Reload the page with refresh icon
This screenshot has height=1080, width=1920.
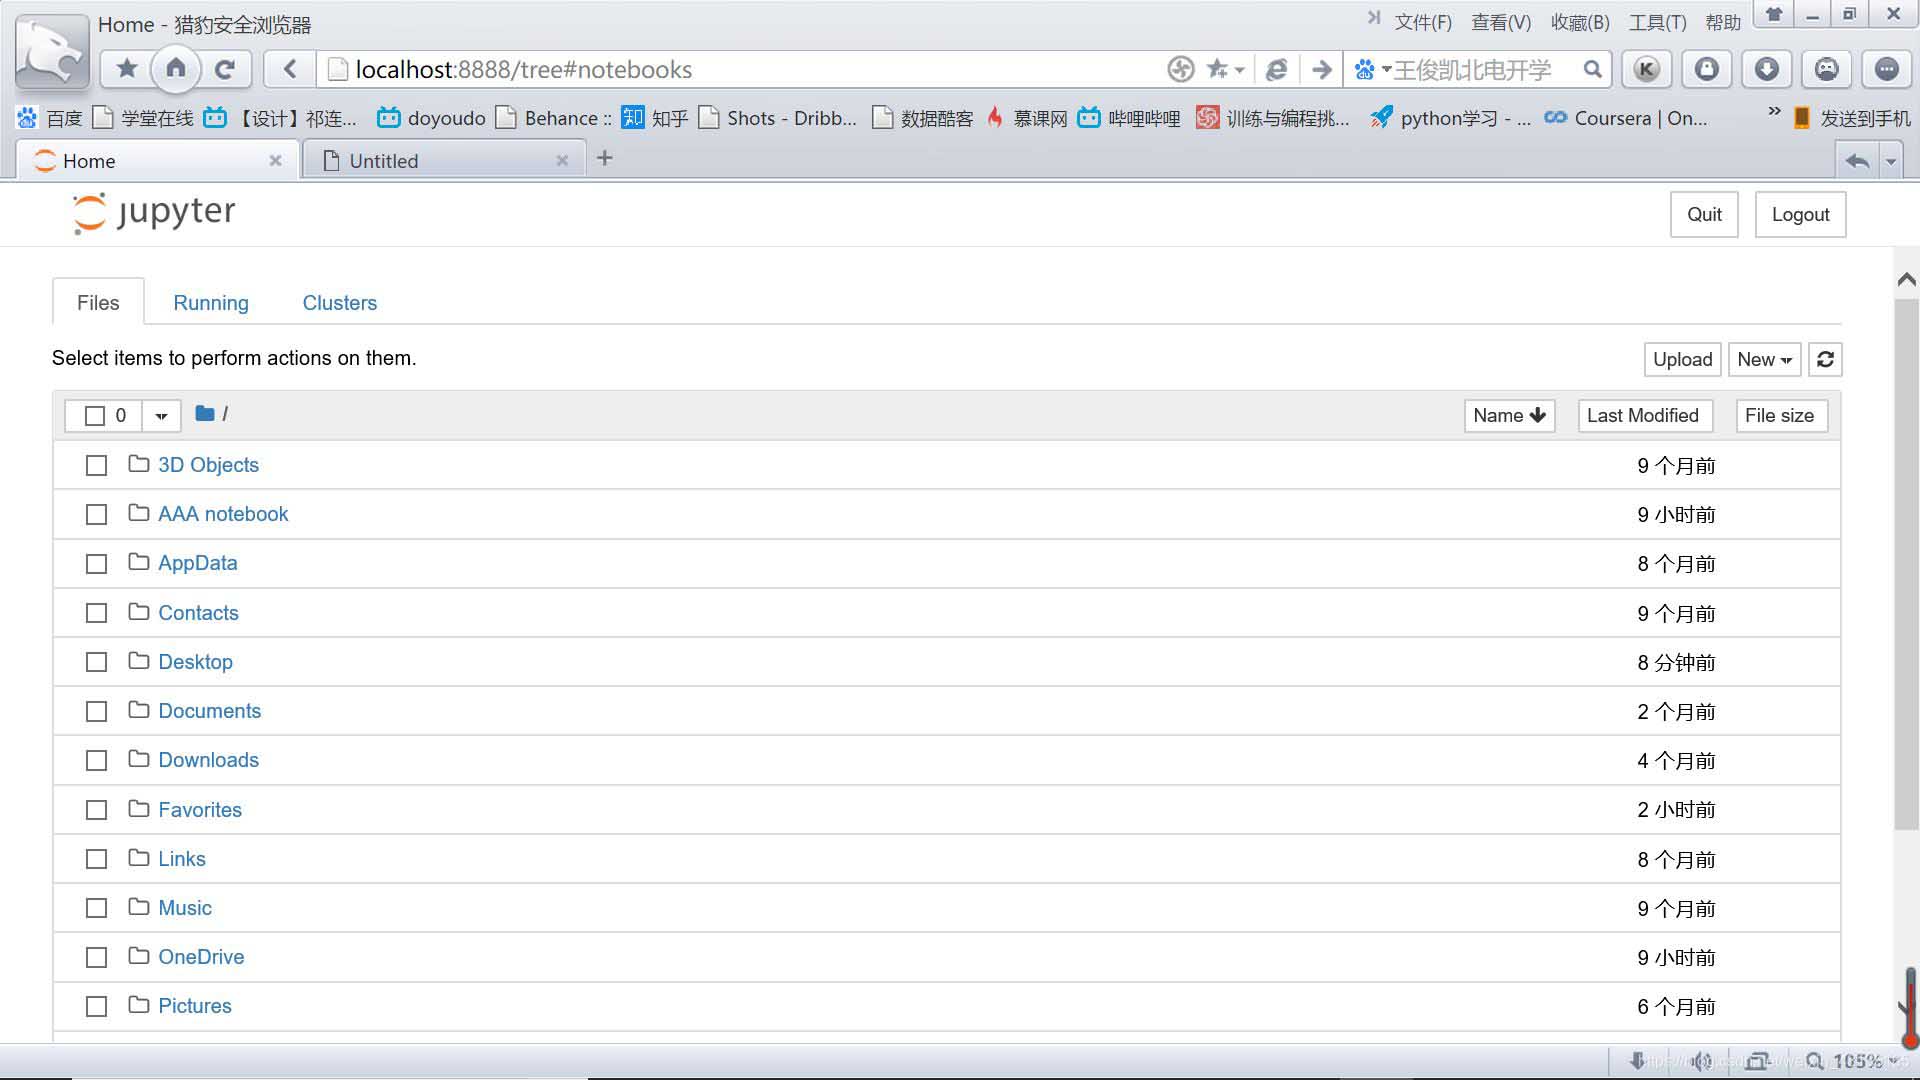point(225,69)
